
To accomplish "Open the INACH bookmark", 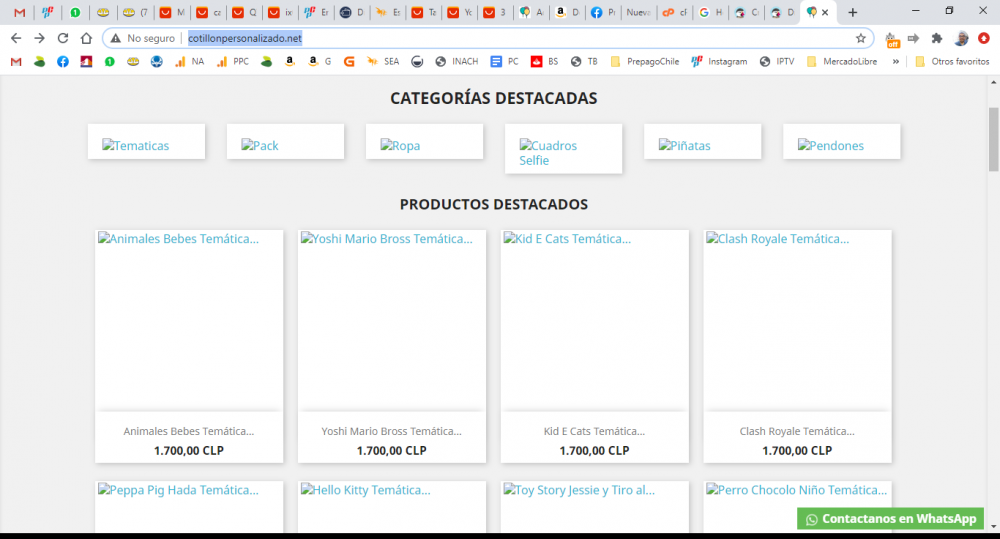I will click(x=457, y=62).
